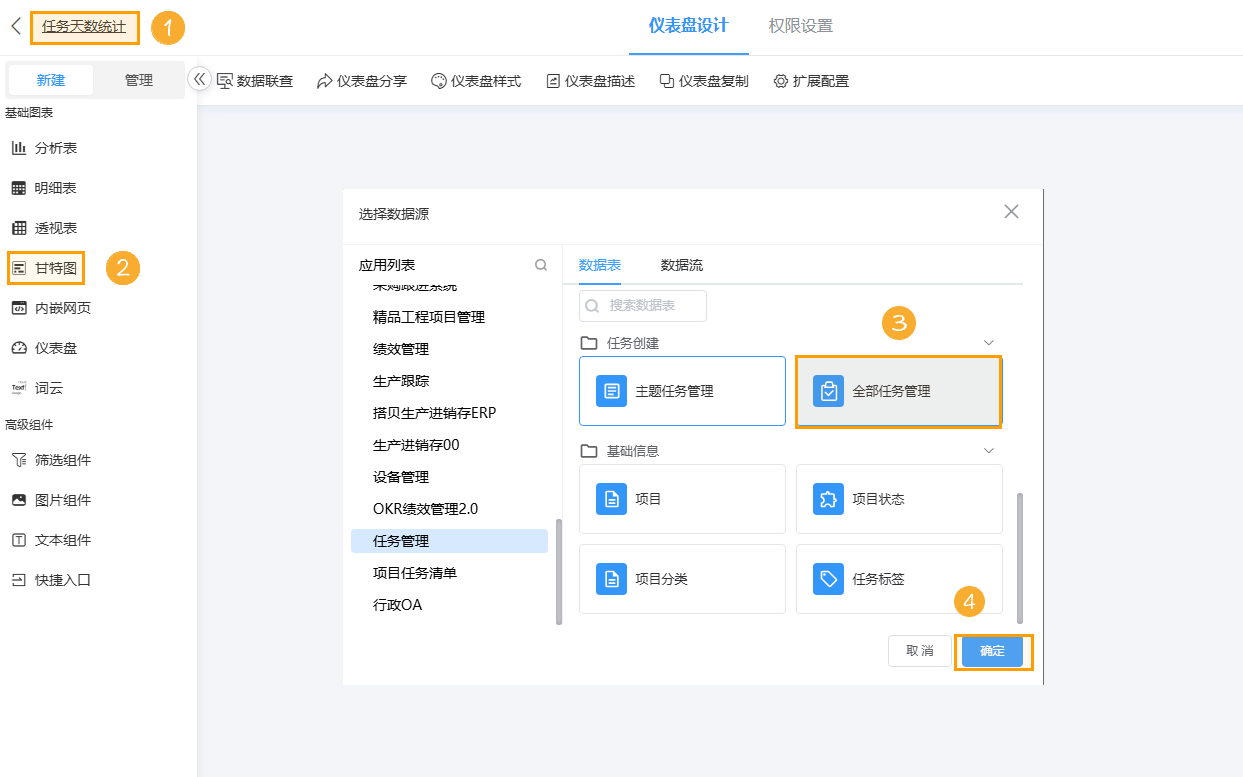Click the 搜索数据表 search input

pyautogui.click(x=643, y=306)
